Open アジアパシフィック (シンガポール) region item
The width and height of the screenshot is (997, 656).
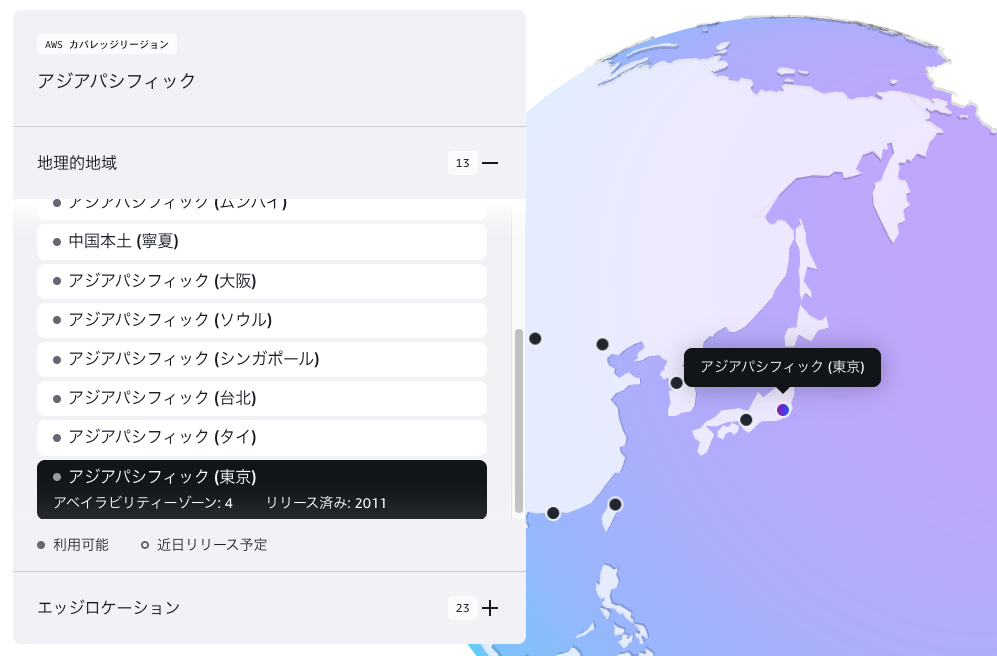coord(262,359)
